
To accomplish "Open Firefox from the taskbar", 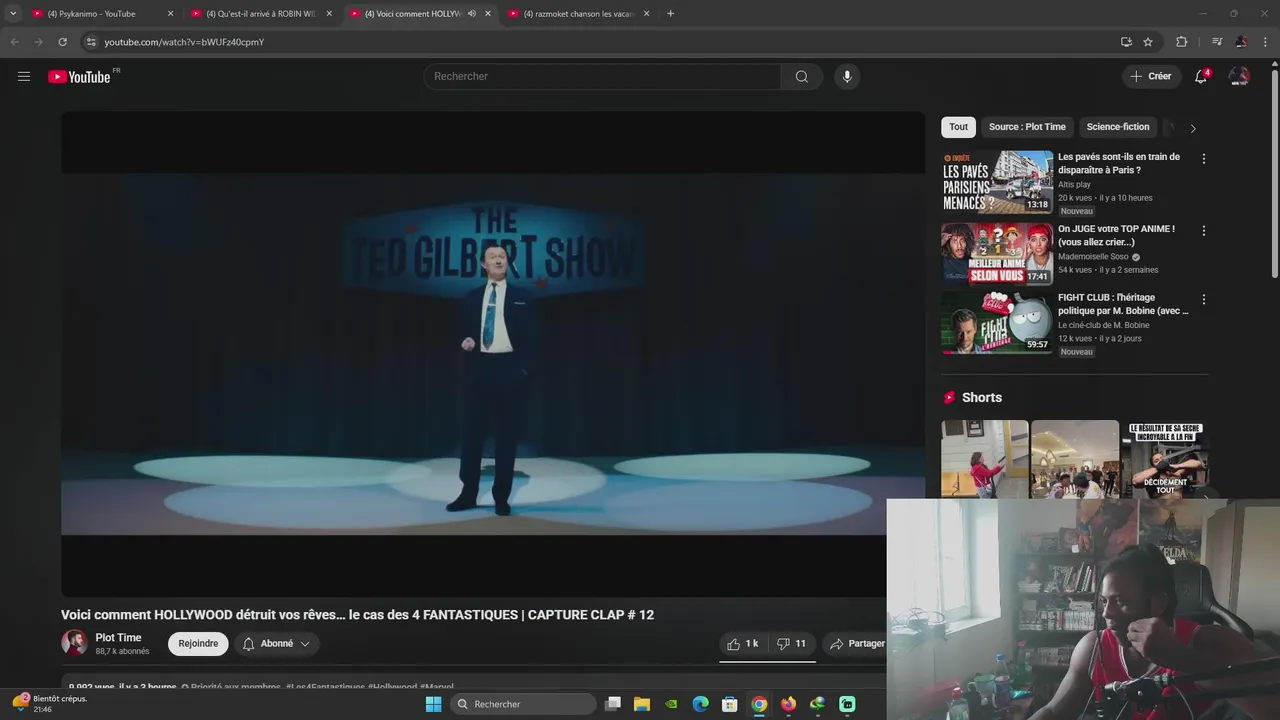I will tap(789, 704).
